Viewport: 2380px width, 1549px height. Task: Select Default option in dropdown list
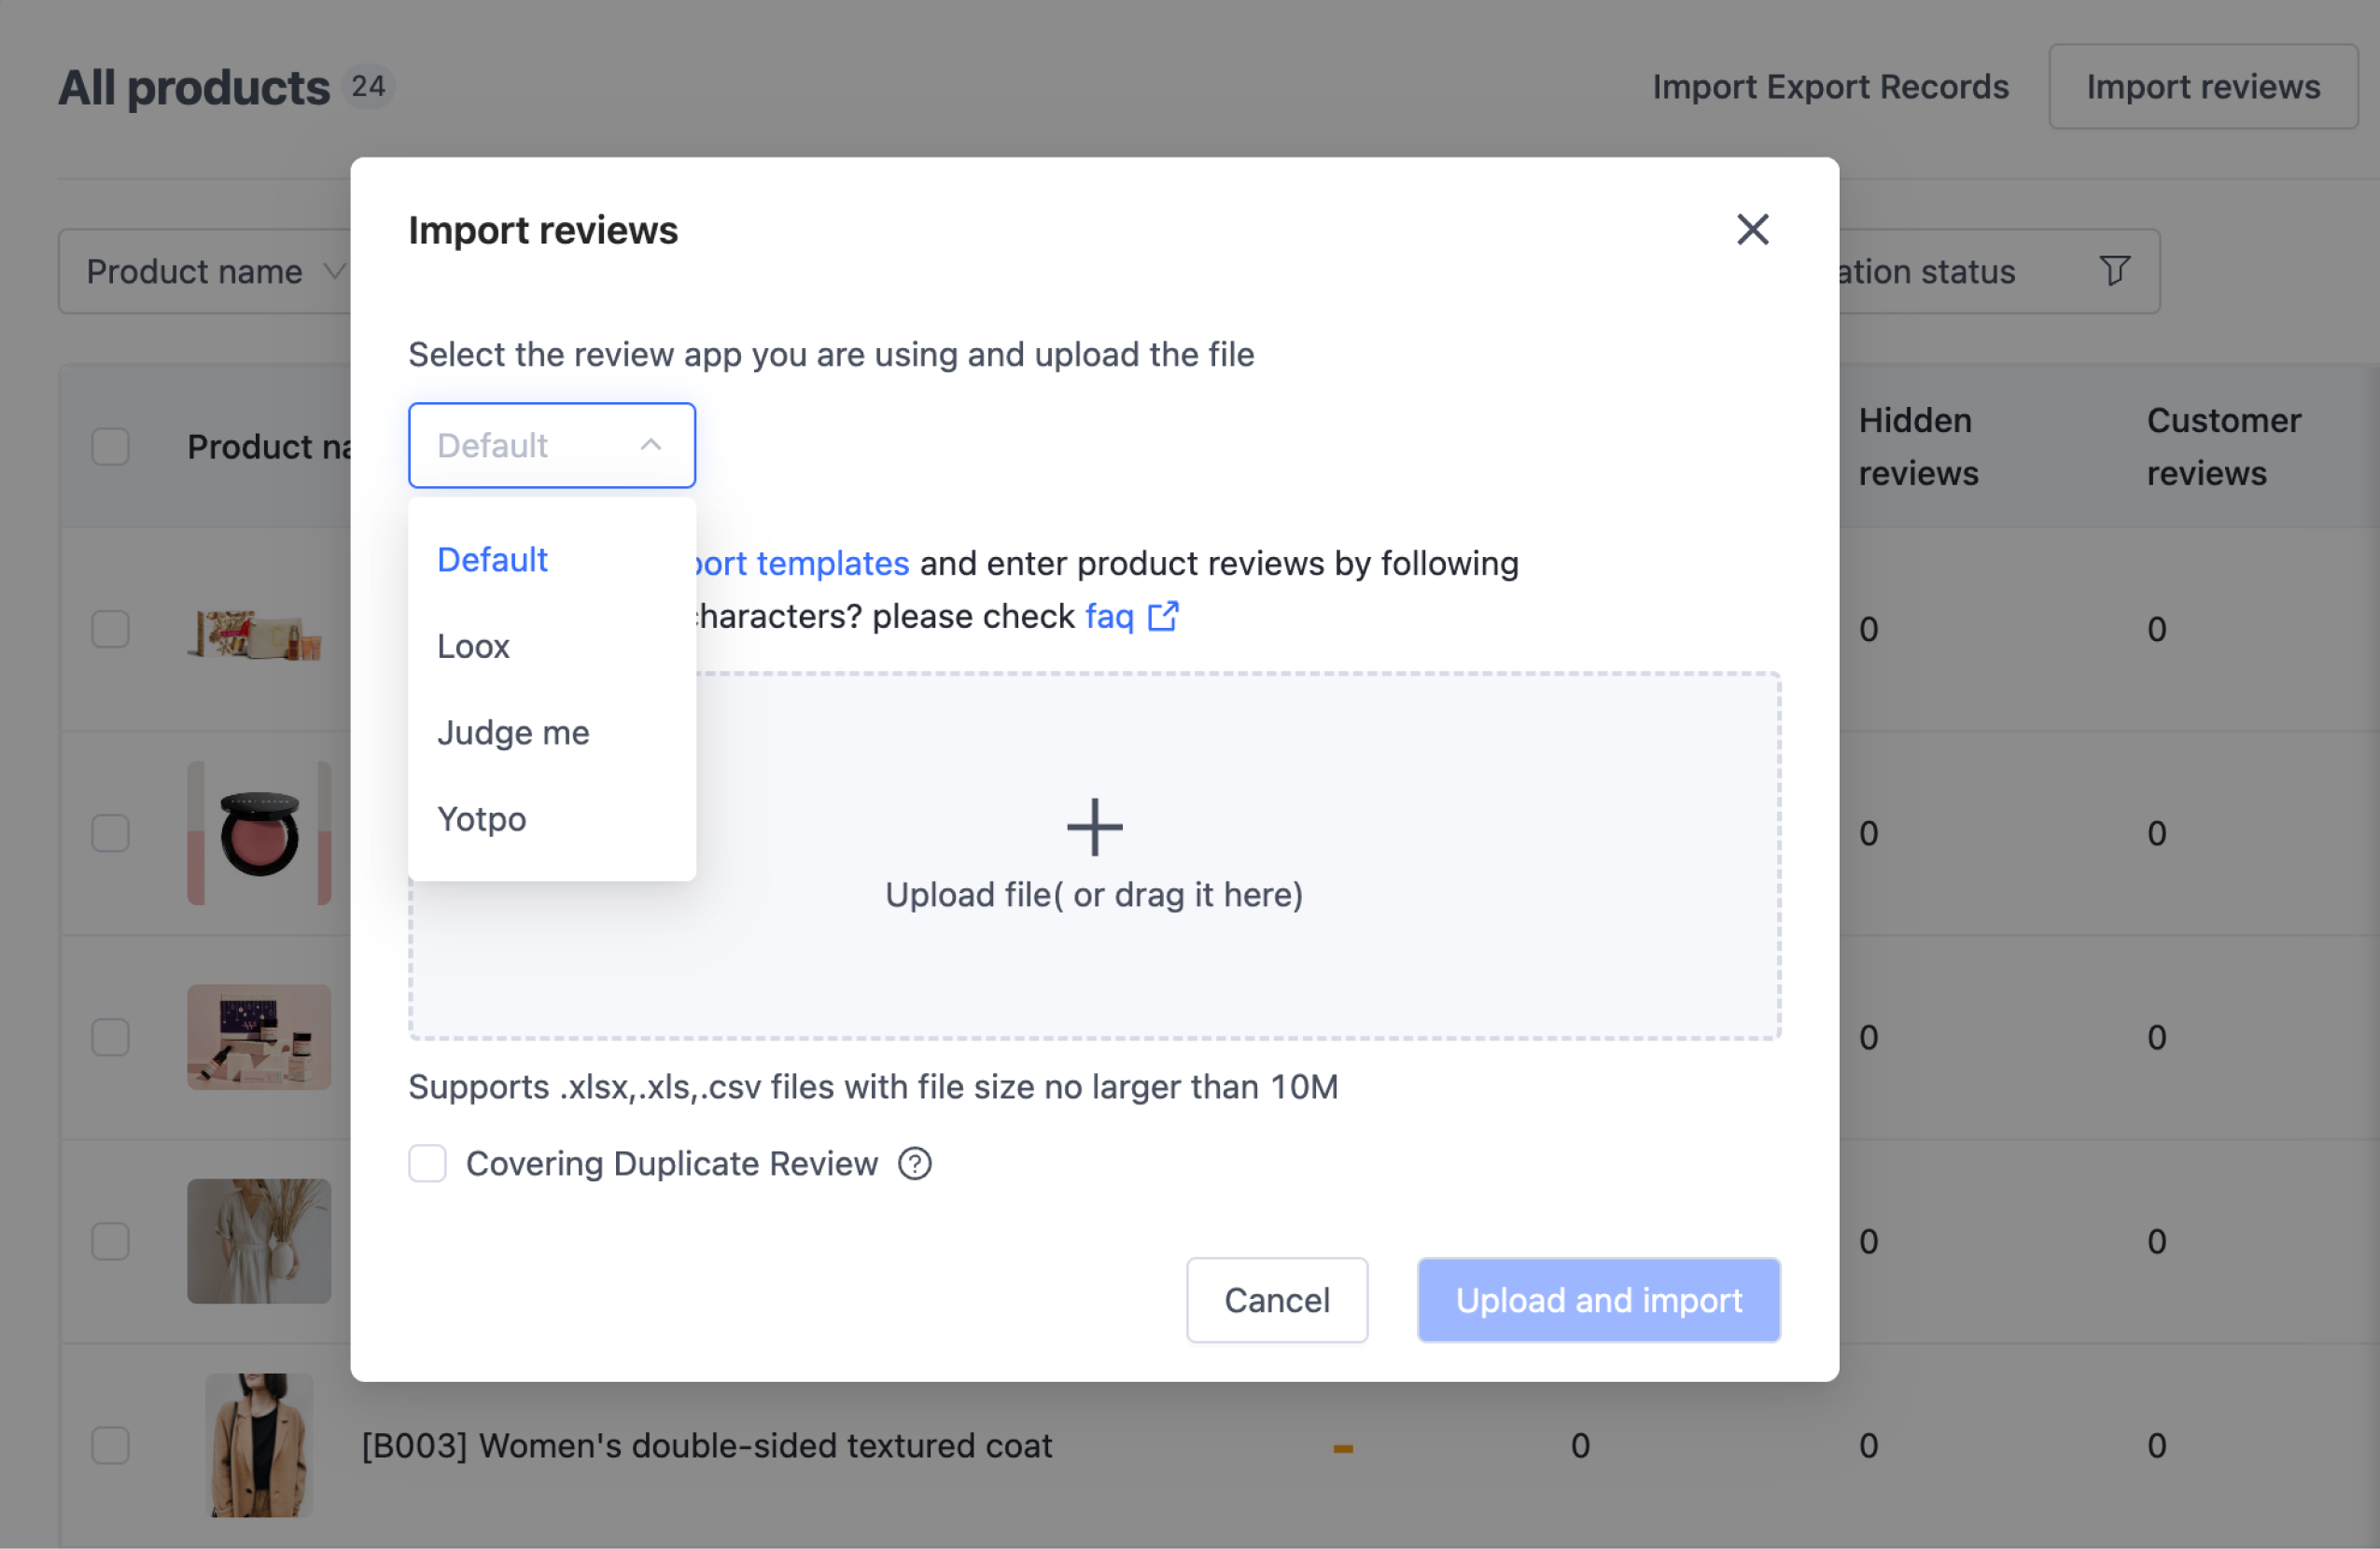[x=492, y=560]
